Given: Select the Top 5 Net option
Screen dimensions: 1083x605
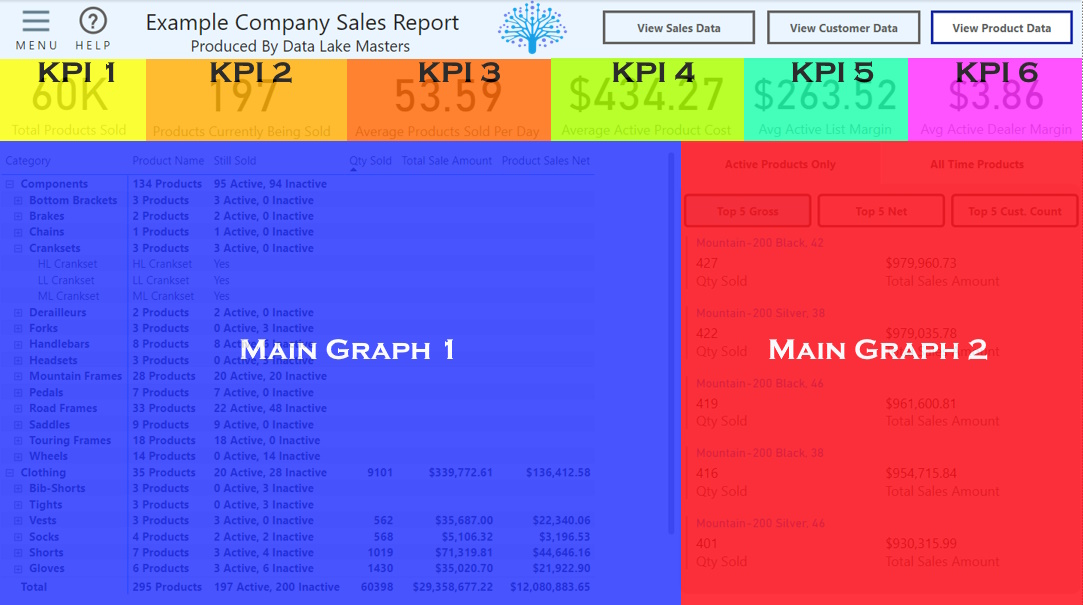Looking at the screenshot, I should [881, 211].
